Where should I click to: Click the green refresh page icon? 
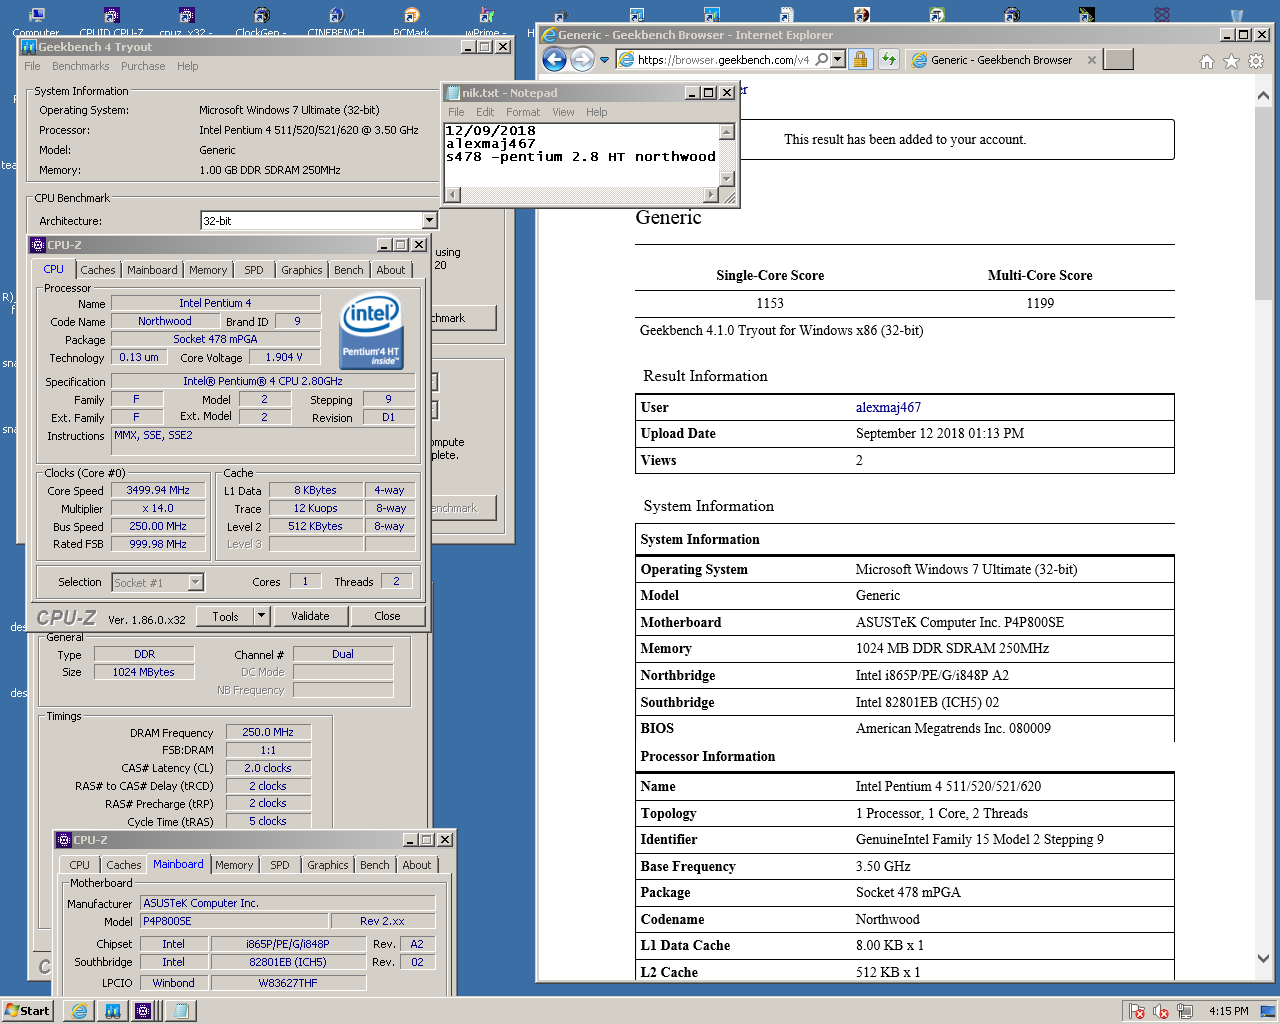click(x=889, y=60)
